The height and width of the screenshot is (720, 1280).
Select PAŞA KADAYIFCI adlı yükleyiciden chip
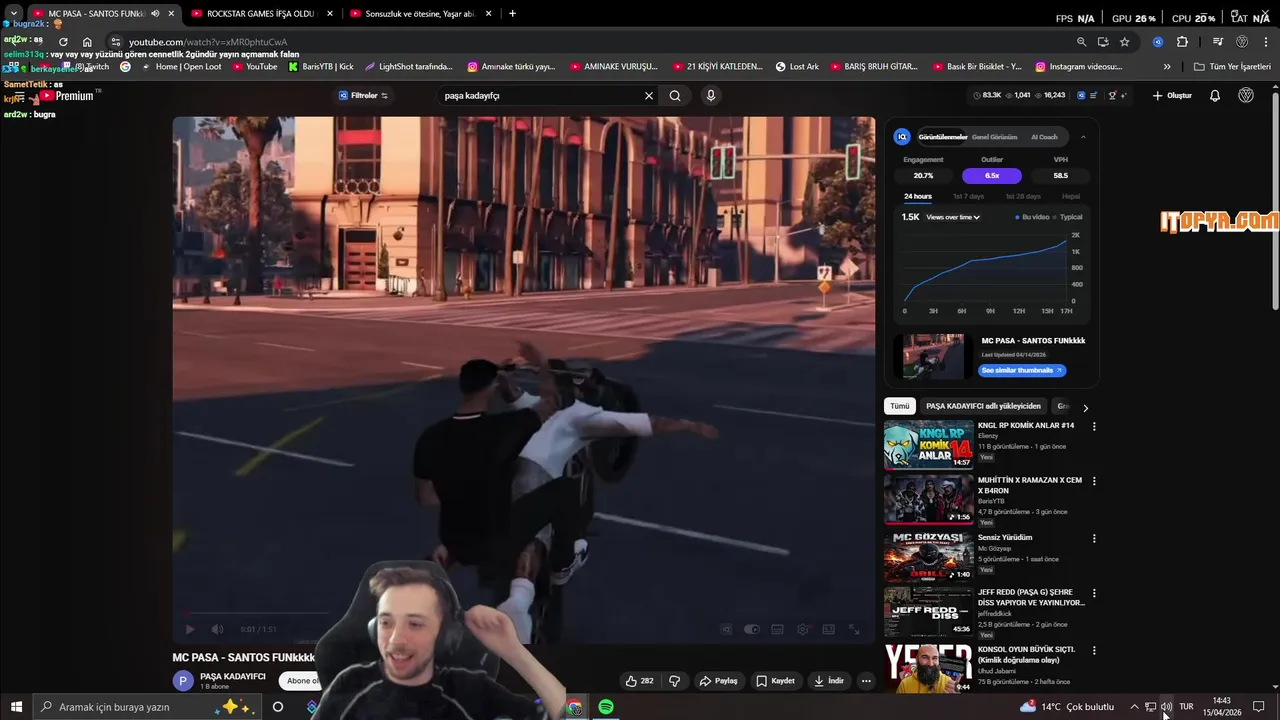[x=983, y=406]
